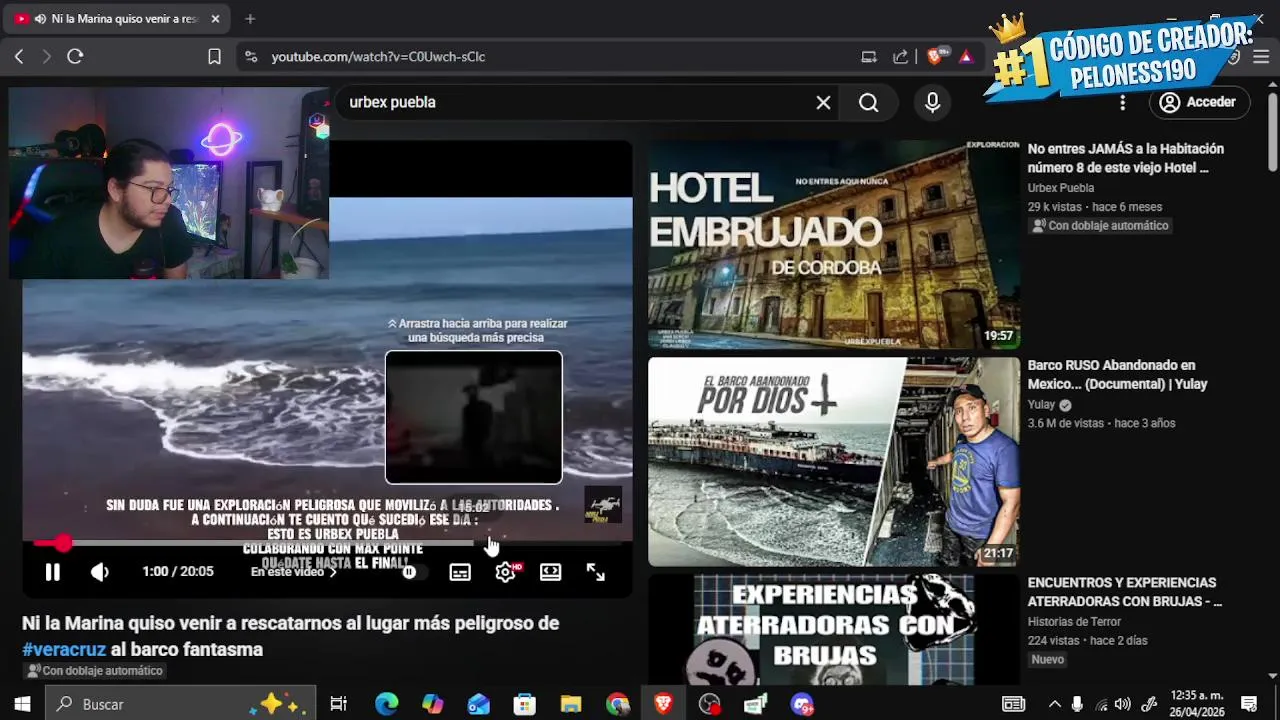
Task: Toggle subtitles with the captions icon
Action: (x=460, y=572)
